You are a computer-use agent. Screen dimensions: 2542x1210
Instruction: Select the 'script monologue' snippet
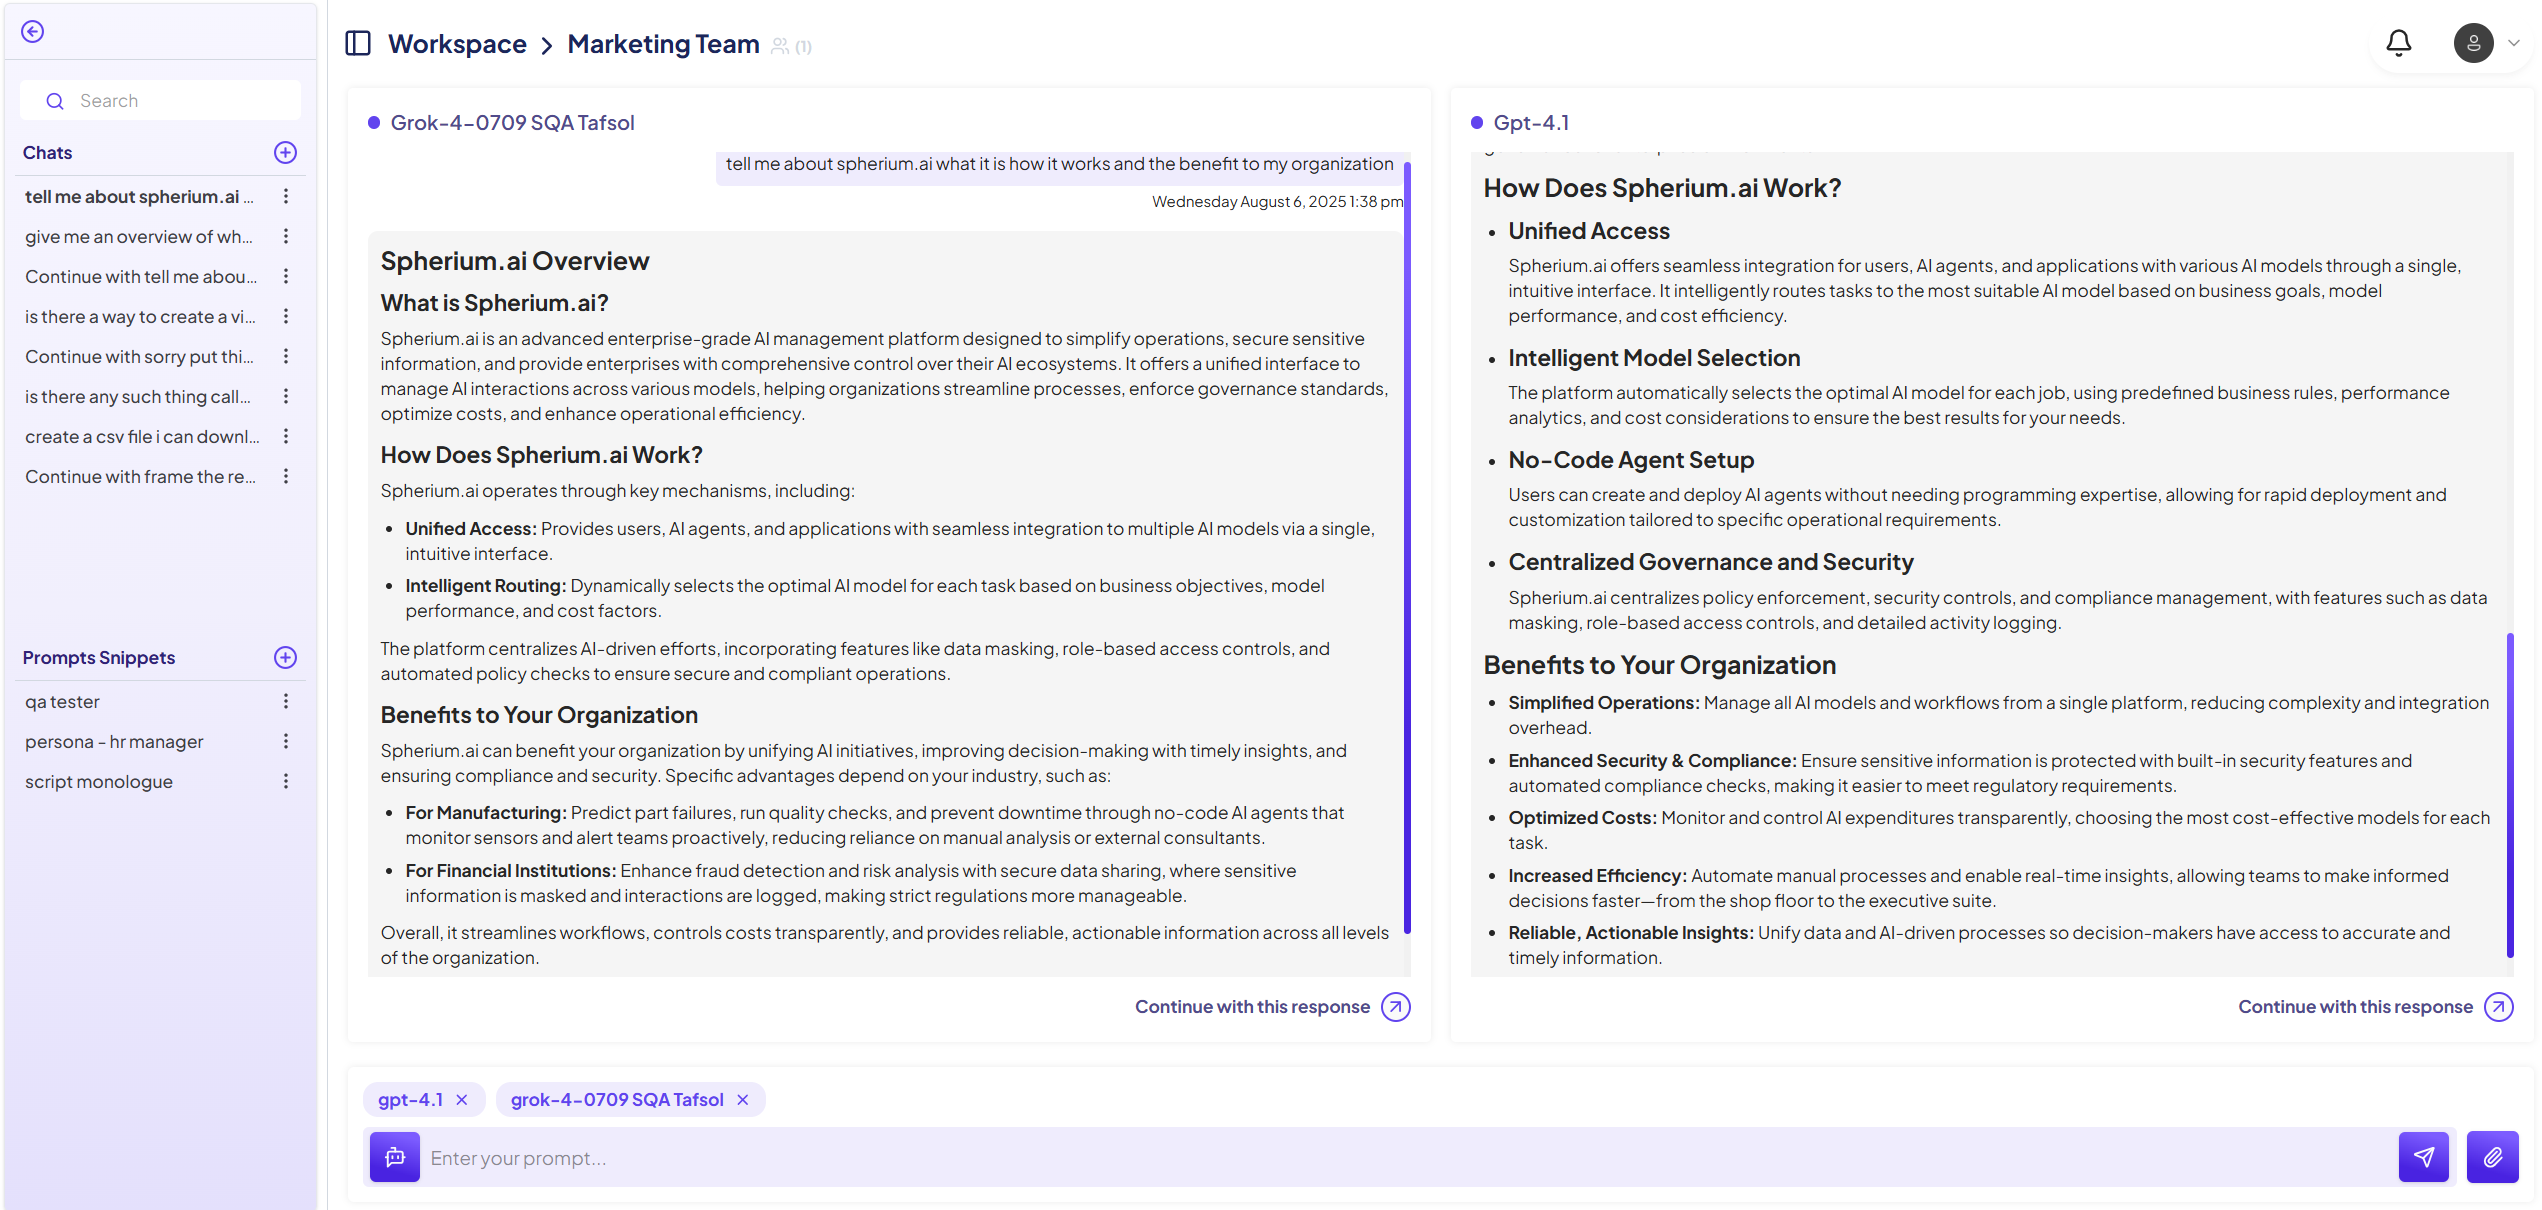pos(99,782)
